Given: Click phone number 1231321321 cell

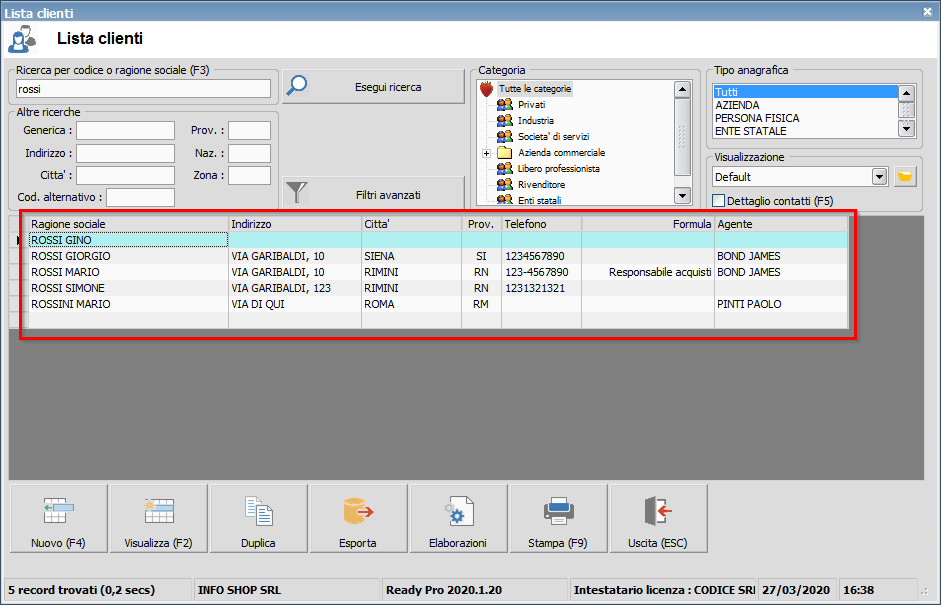Looking at the screenshot, I should 541,288.
